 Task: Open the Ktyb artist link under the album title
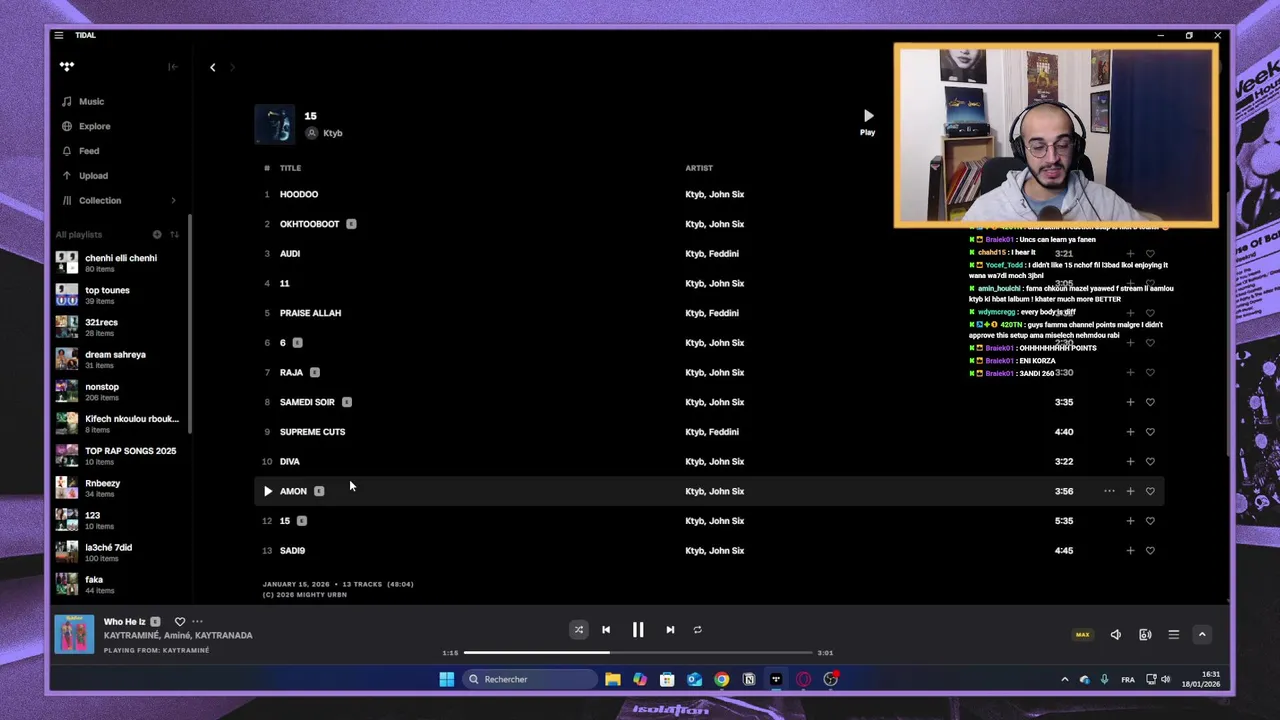pyautogui.click(x=332, y=133)
